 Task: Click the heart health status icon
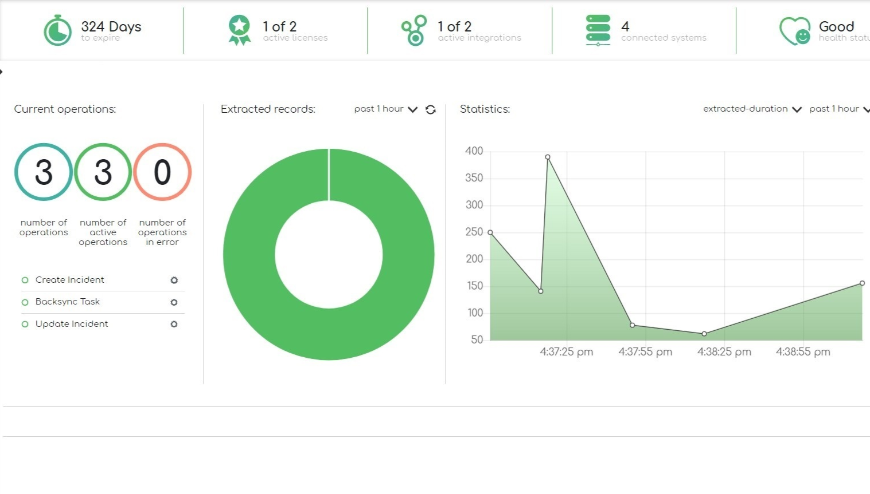[x=794, y=31]
